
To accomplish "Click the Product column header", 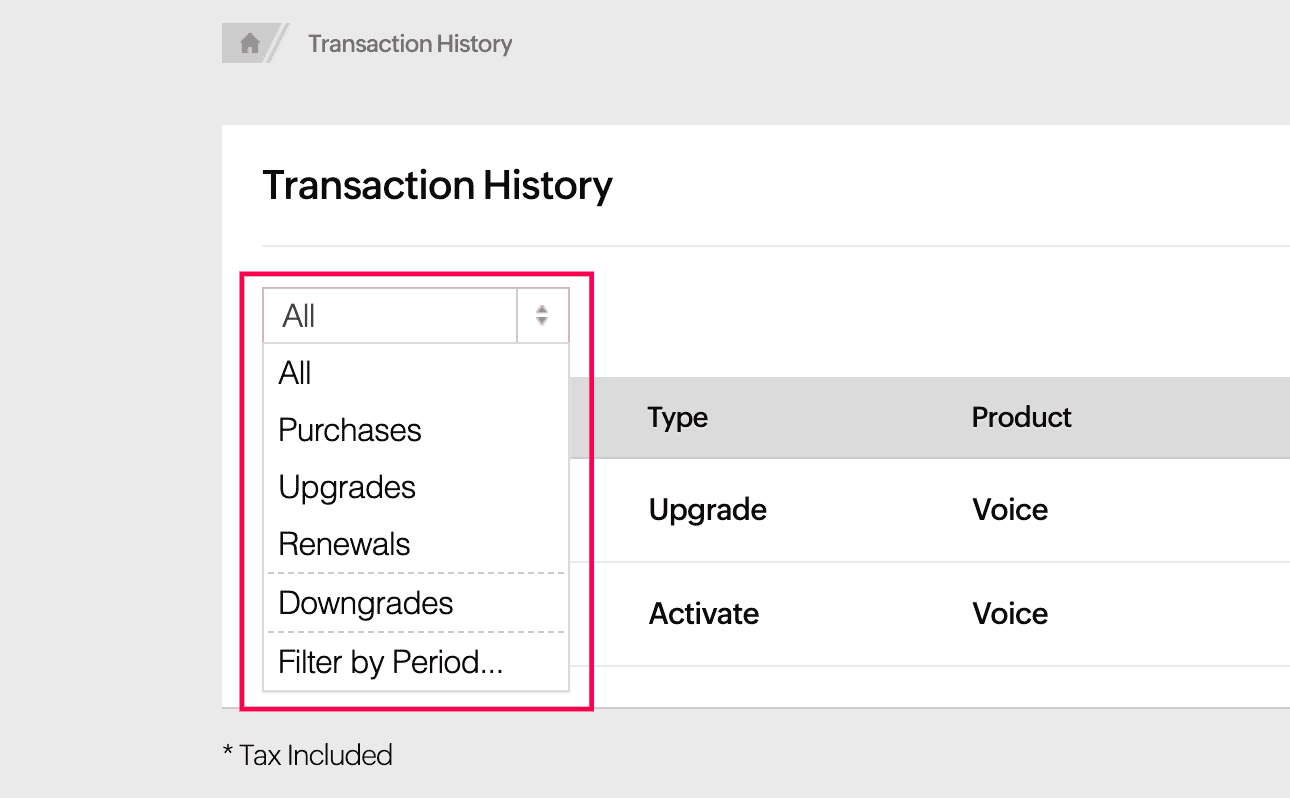I will tap(1021, 417).
